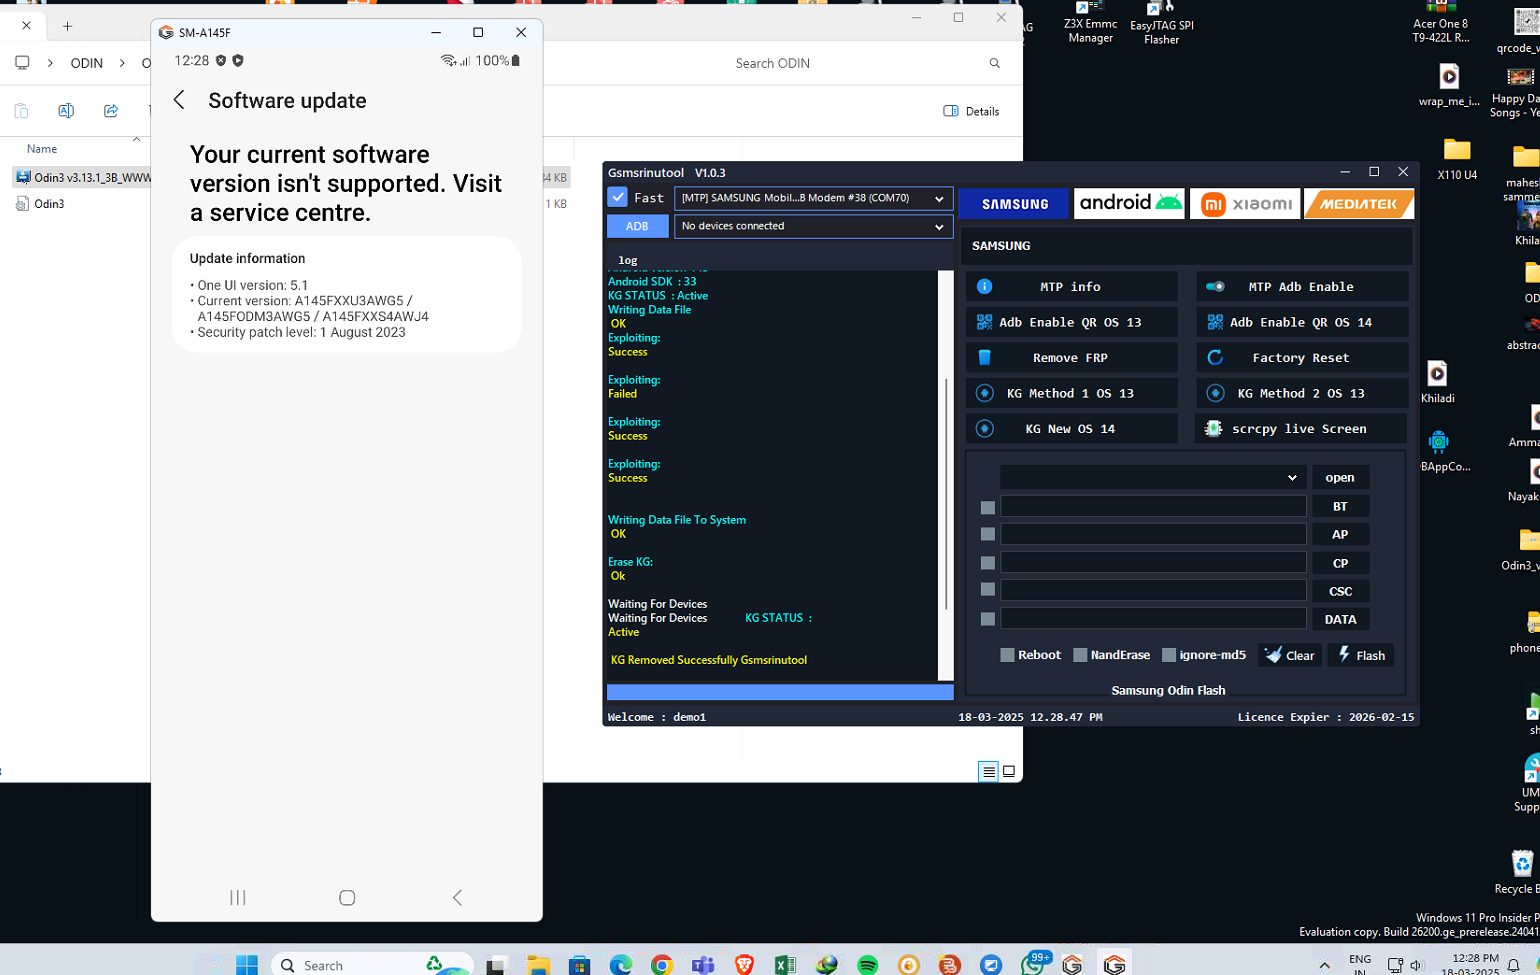Click the Remove FRP trash icon
The image size is (1540, 975).
coord(984,358)
